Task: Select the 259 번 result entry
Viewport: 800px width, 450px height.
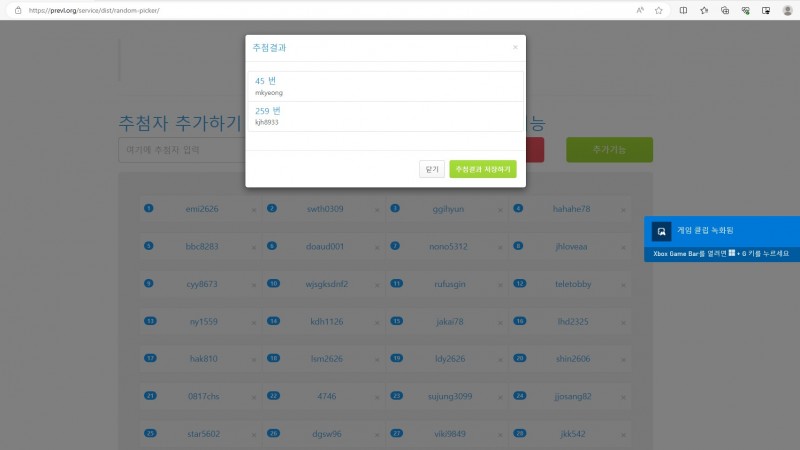Action: point(385,115)
